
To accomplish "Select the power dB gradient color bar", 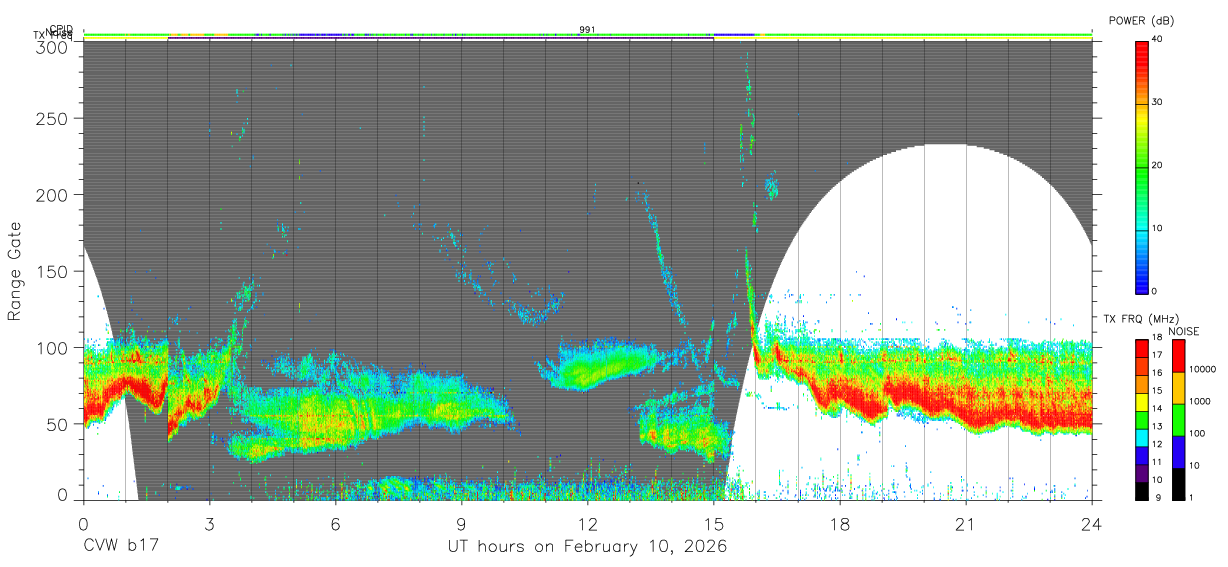I will coord(1142,166).
